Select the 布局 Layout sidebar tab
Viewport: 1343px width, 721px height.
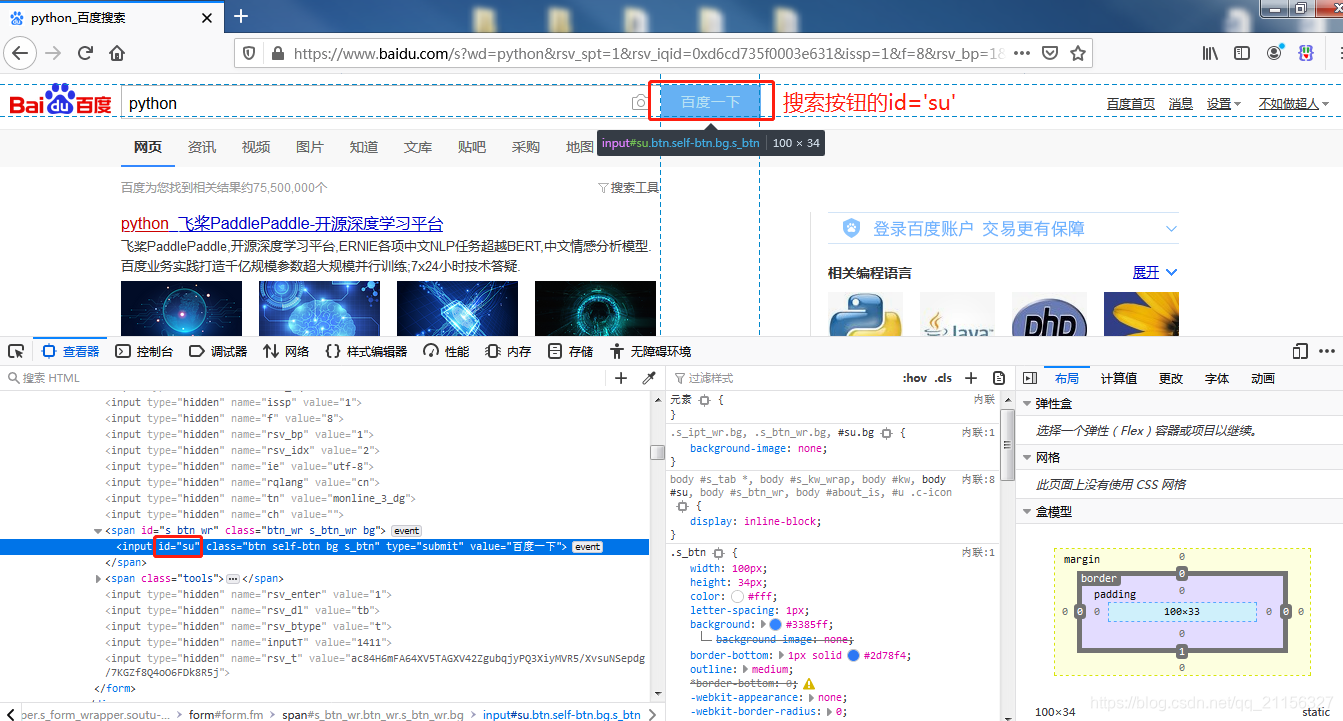tap(1067, 378)
